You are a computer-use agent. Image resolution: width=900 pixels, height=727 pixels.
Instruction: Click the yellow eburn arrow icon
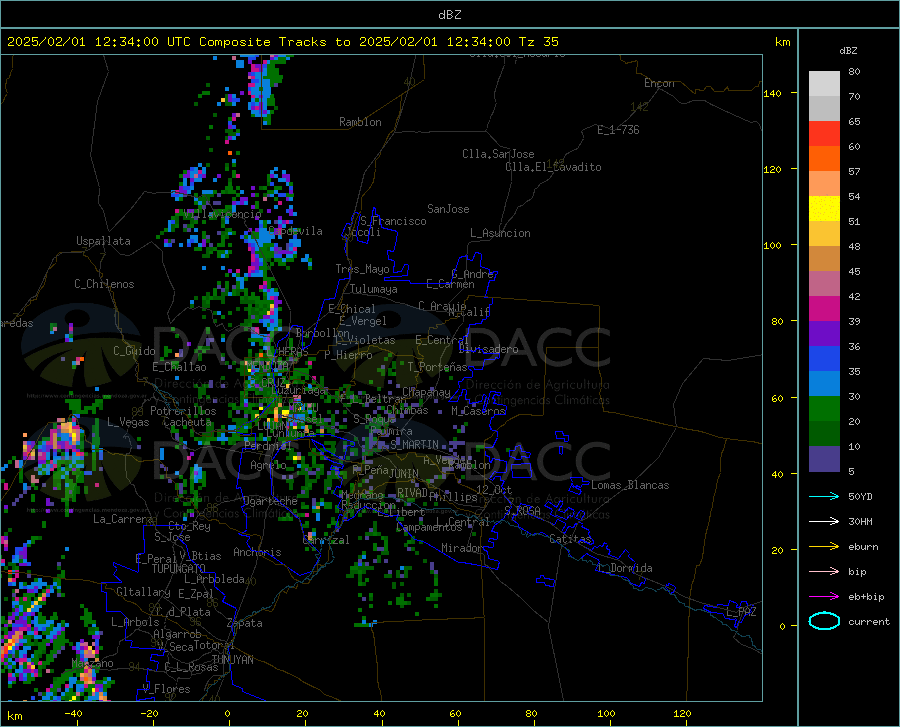tap(824, 546)
